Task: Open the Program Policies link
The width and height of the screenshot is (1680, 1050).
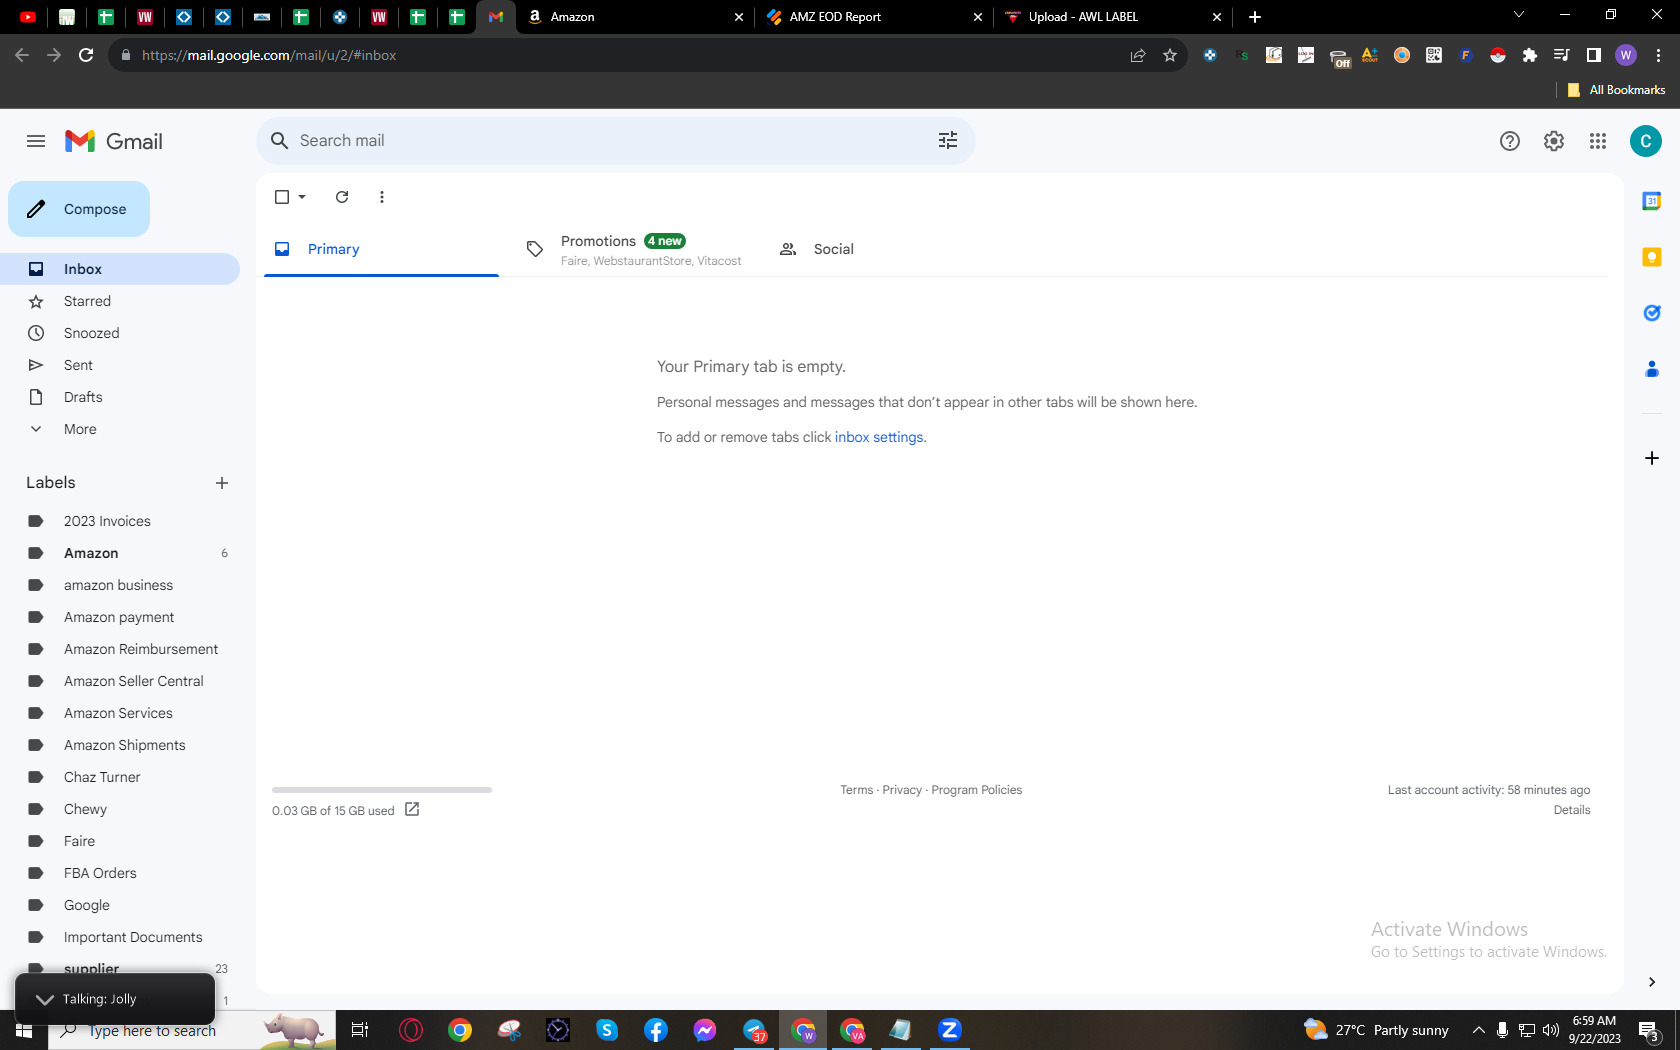Action: tap(977, 790)
